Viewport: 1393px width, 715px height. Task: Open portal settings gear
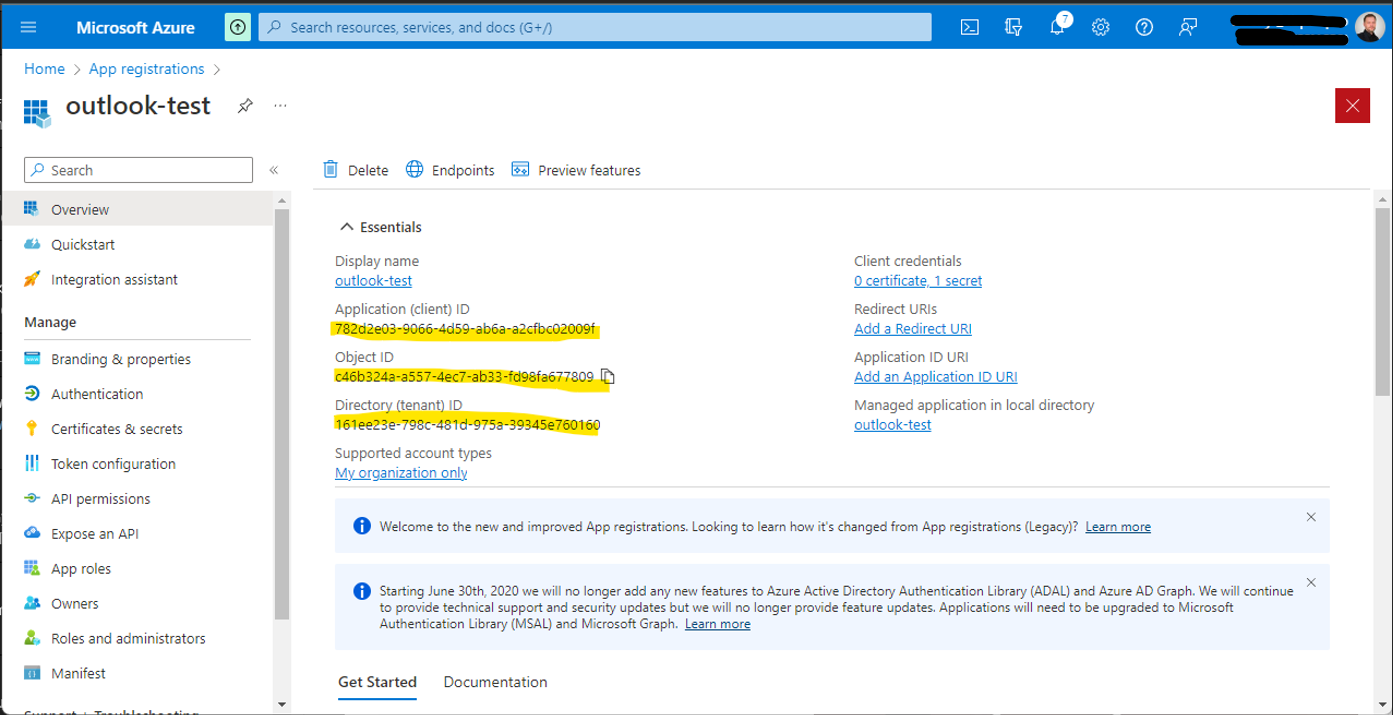point(1101,27)
